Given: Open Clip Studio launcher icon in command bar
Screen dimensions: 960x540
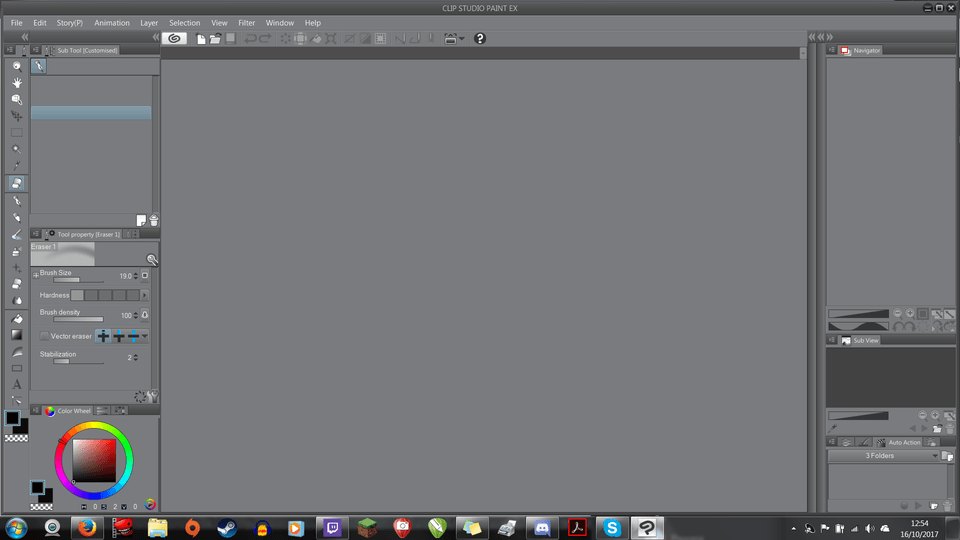Looking at the screenshot, I should (x=174, y=38).
